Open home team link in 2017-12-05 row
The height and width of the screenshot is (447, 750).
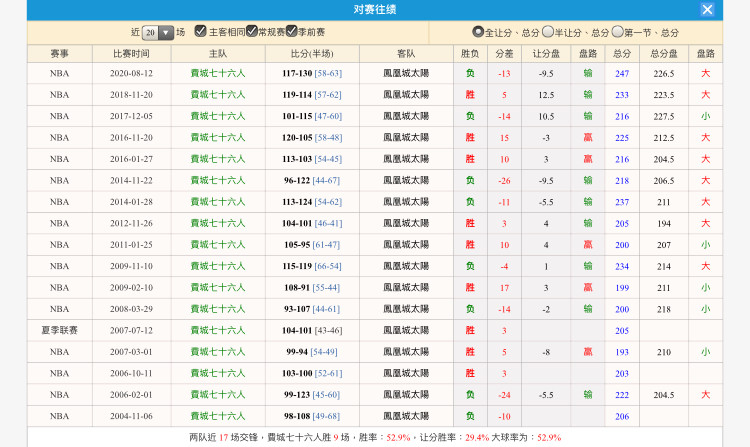point(218,116)
